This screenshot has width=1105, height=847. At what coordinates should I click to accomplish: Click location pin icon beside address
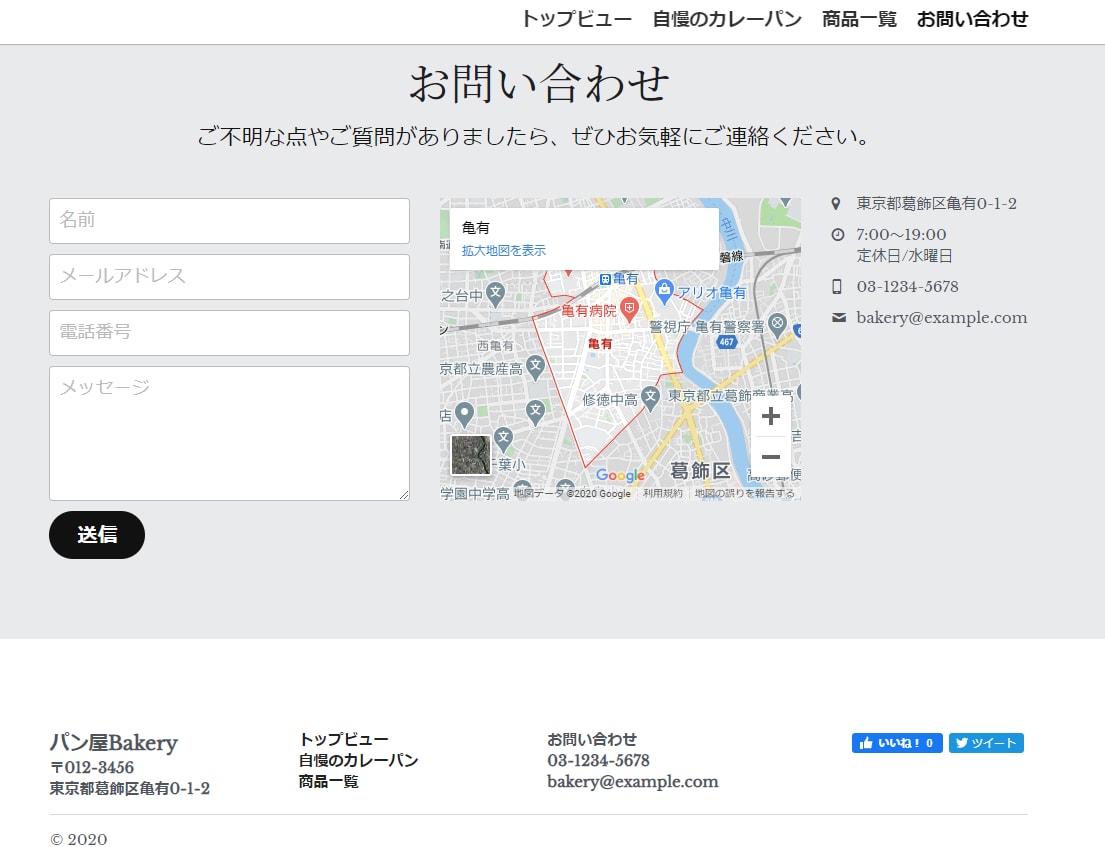coord(836,204)
